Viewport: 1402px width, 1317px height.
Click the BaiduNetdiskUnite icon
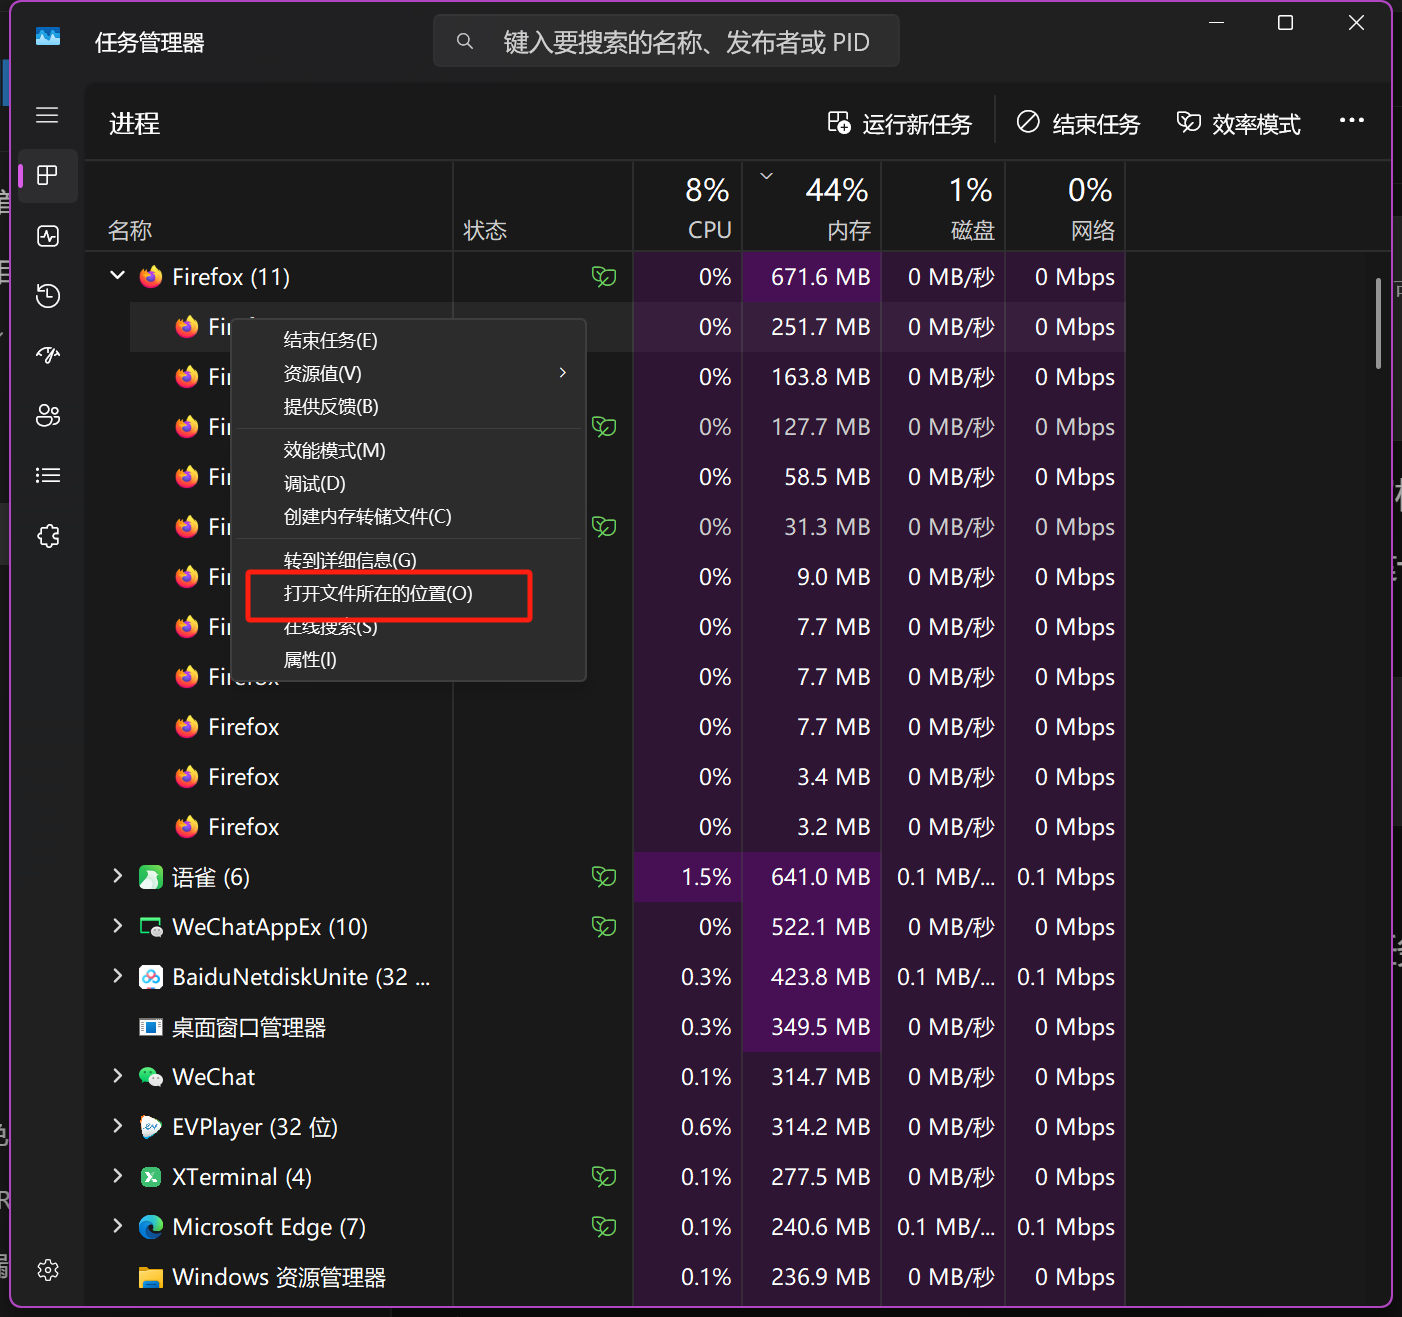(151, 978)
